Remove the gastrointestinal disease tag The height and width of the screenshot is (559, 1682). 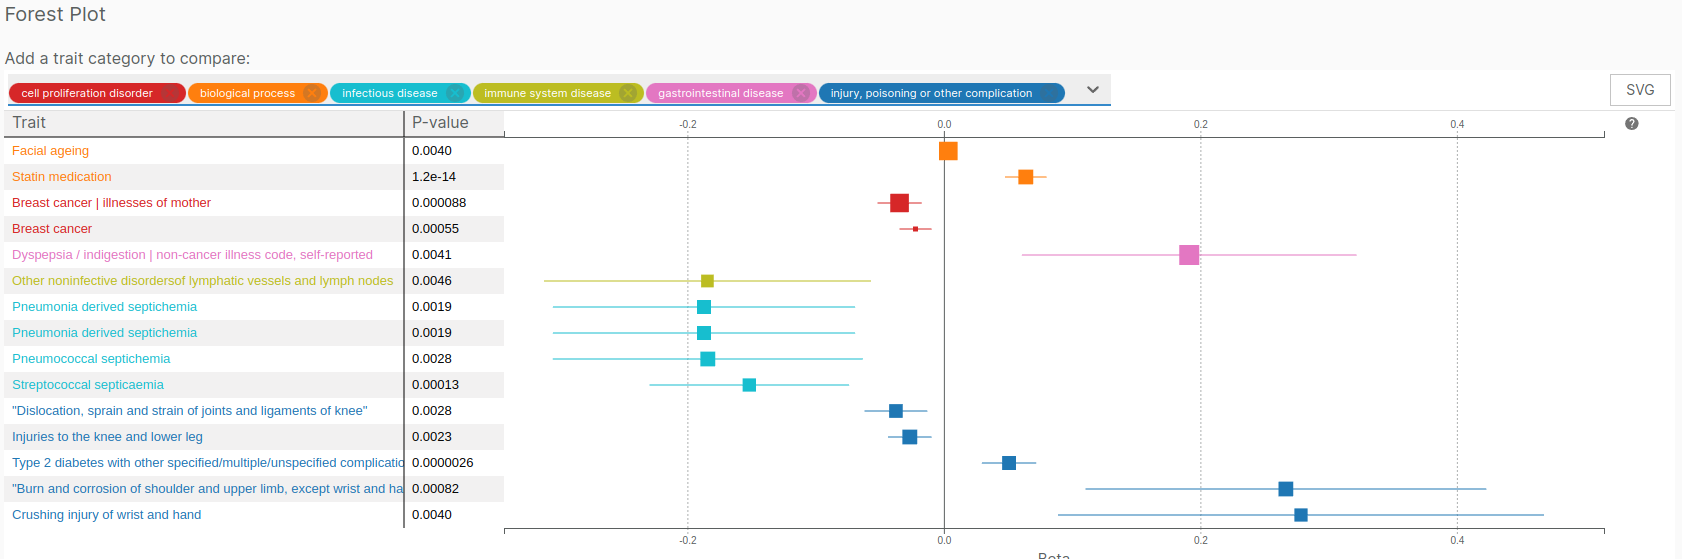[x=801, y=93]
